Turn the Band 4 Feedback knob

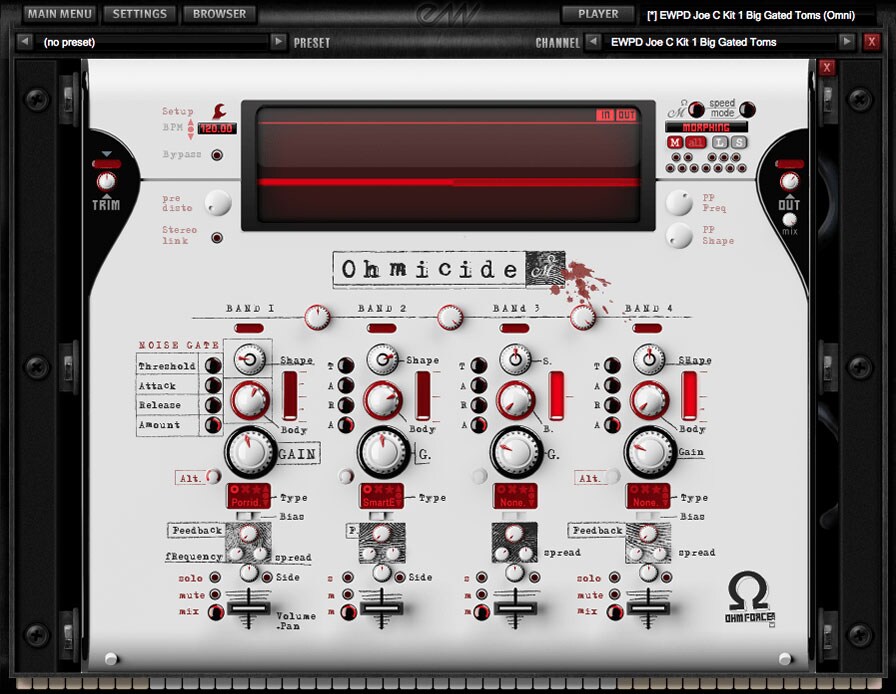pos(647,533)
